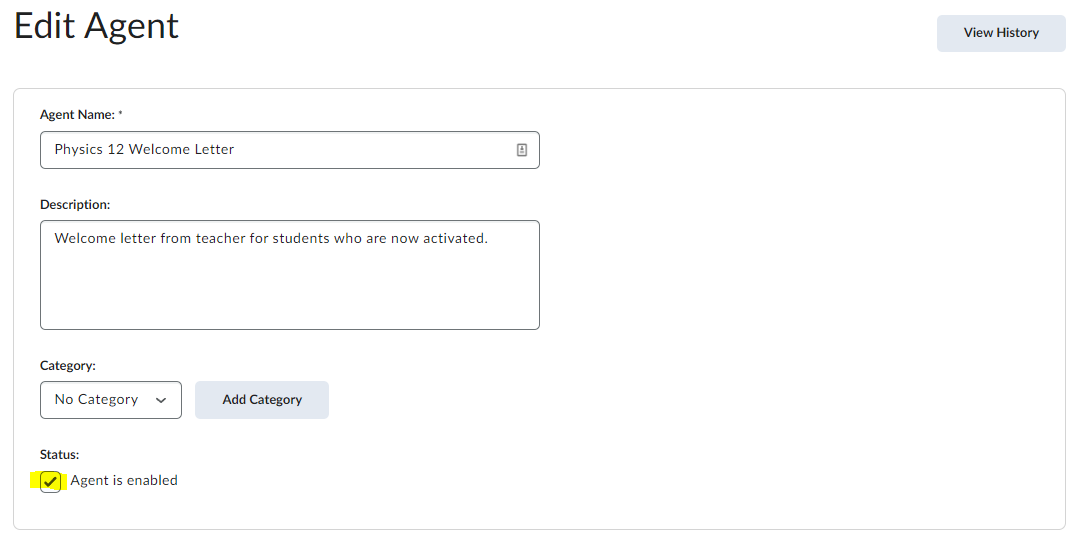Screen dimensions: 1078x540
Task: Click the Status label
Action: [x=59, y=454]
